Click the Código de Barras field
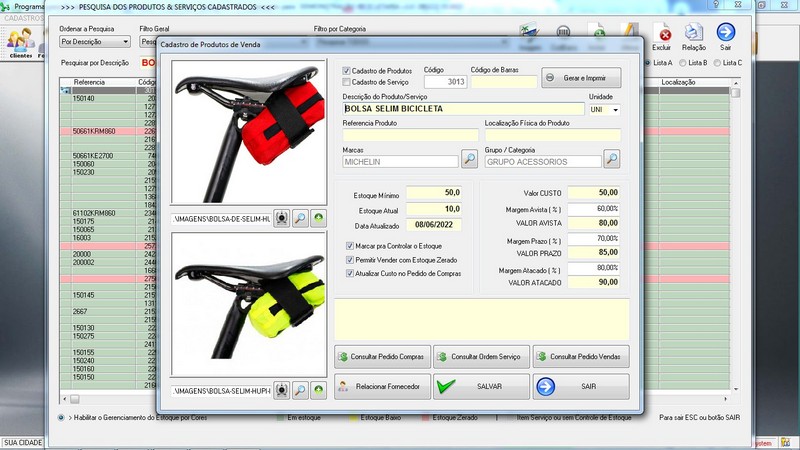 504,82
